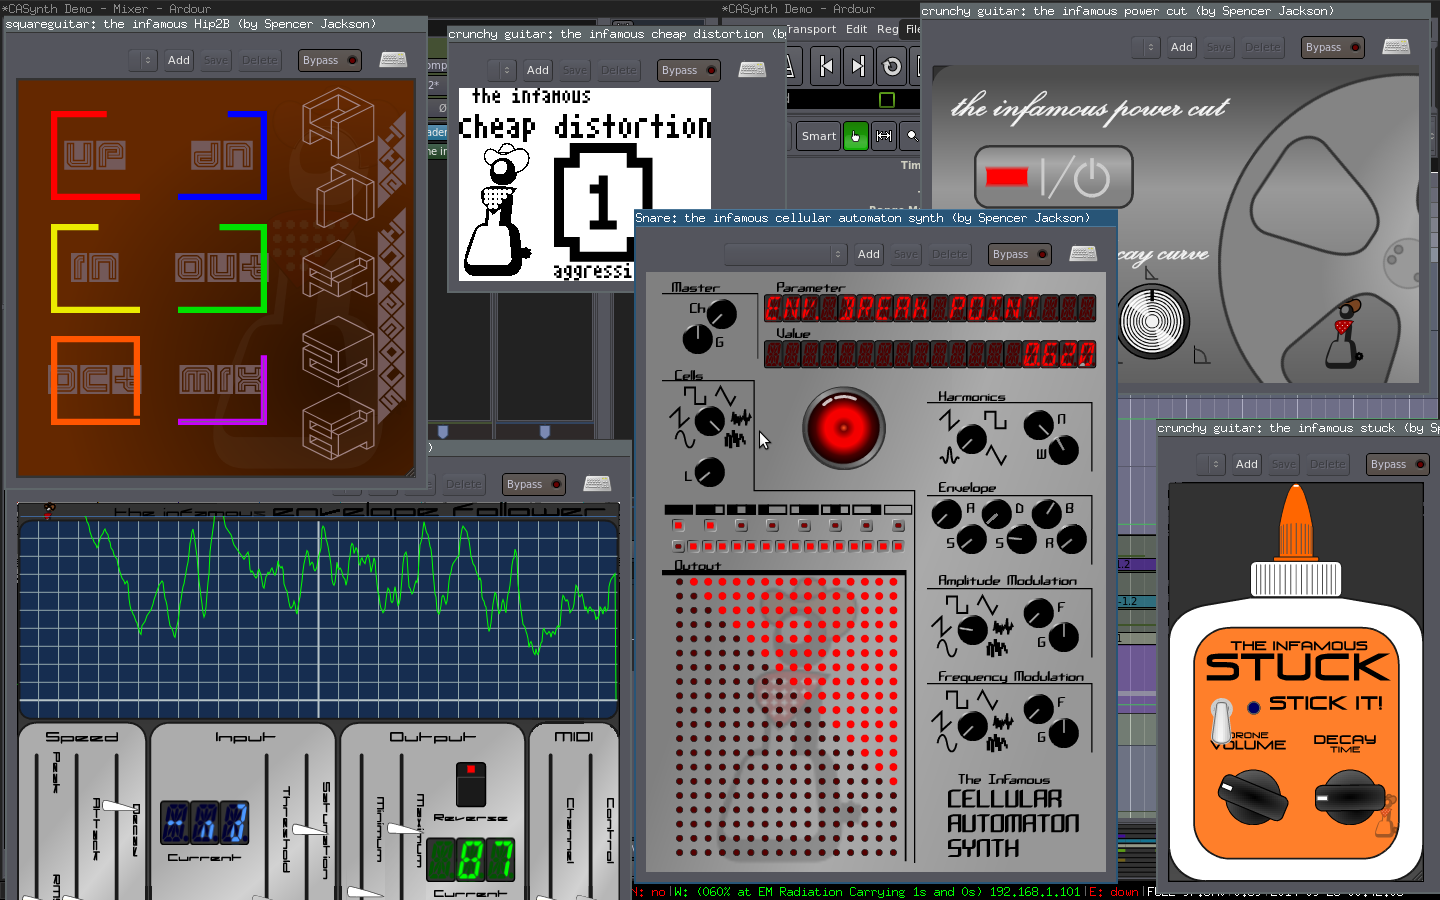This screenshot has height=900, width=1440.
Task: Click the Range tool beside the Grab tool
Action: click(884, 136)
